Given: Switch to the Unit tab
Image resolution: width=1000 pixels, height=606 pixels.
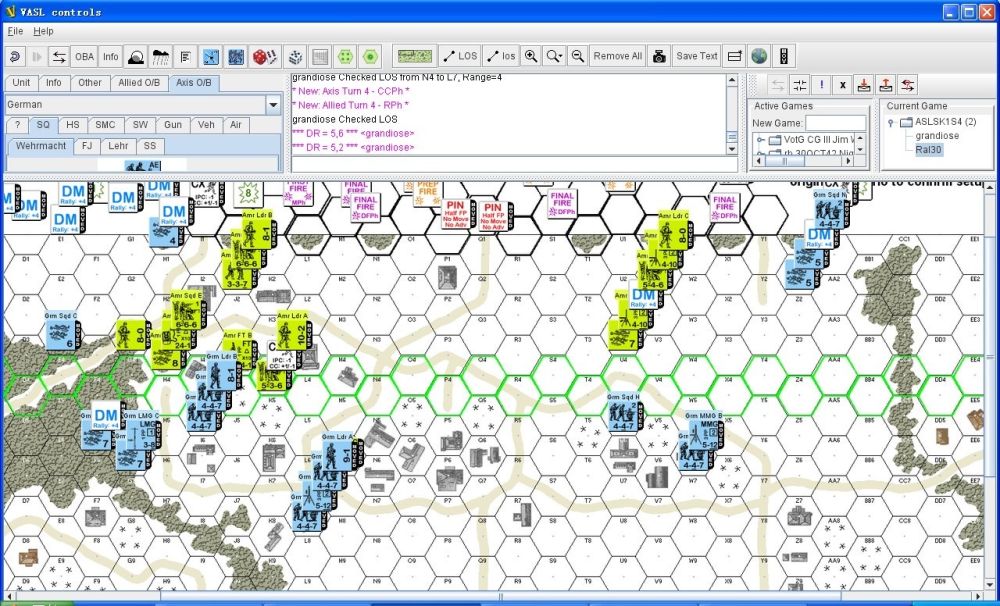Looking at the screenshot, I should pyautogui.click(x=21, y=83).
